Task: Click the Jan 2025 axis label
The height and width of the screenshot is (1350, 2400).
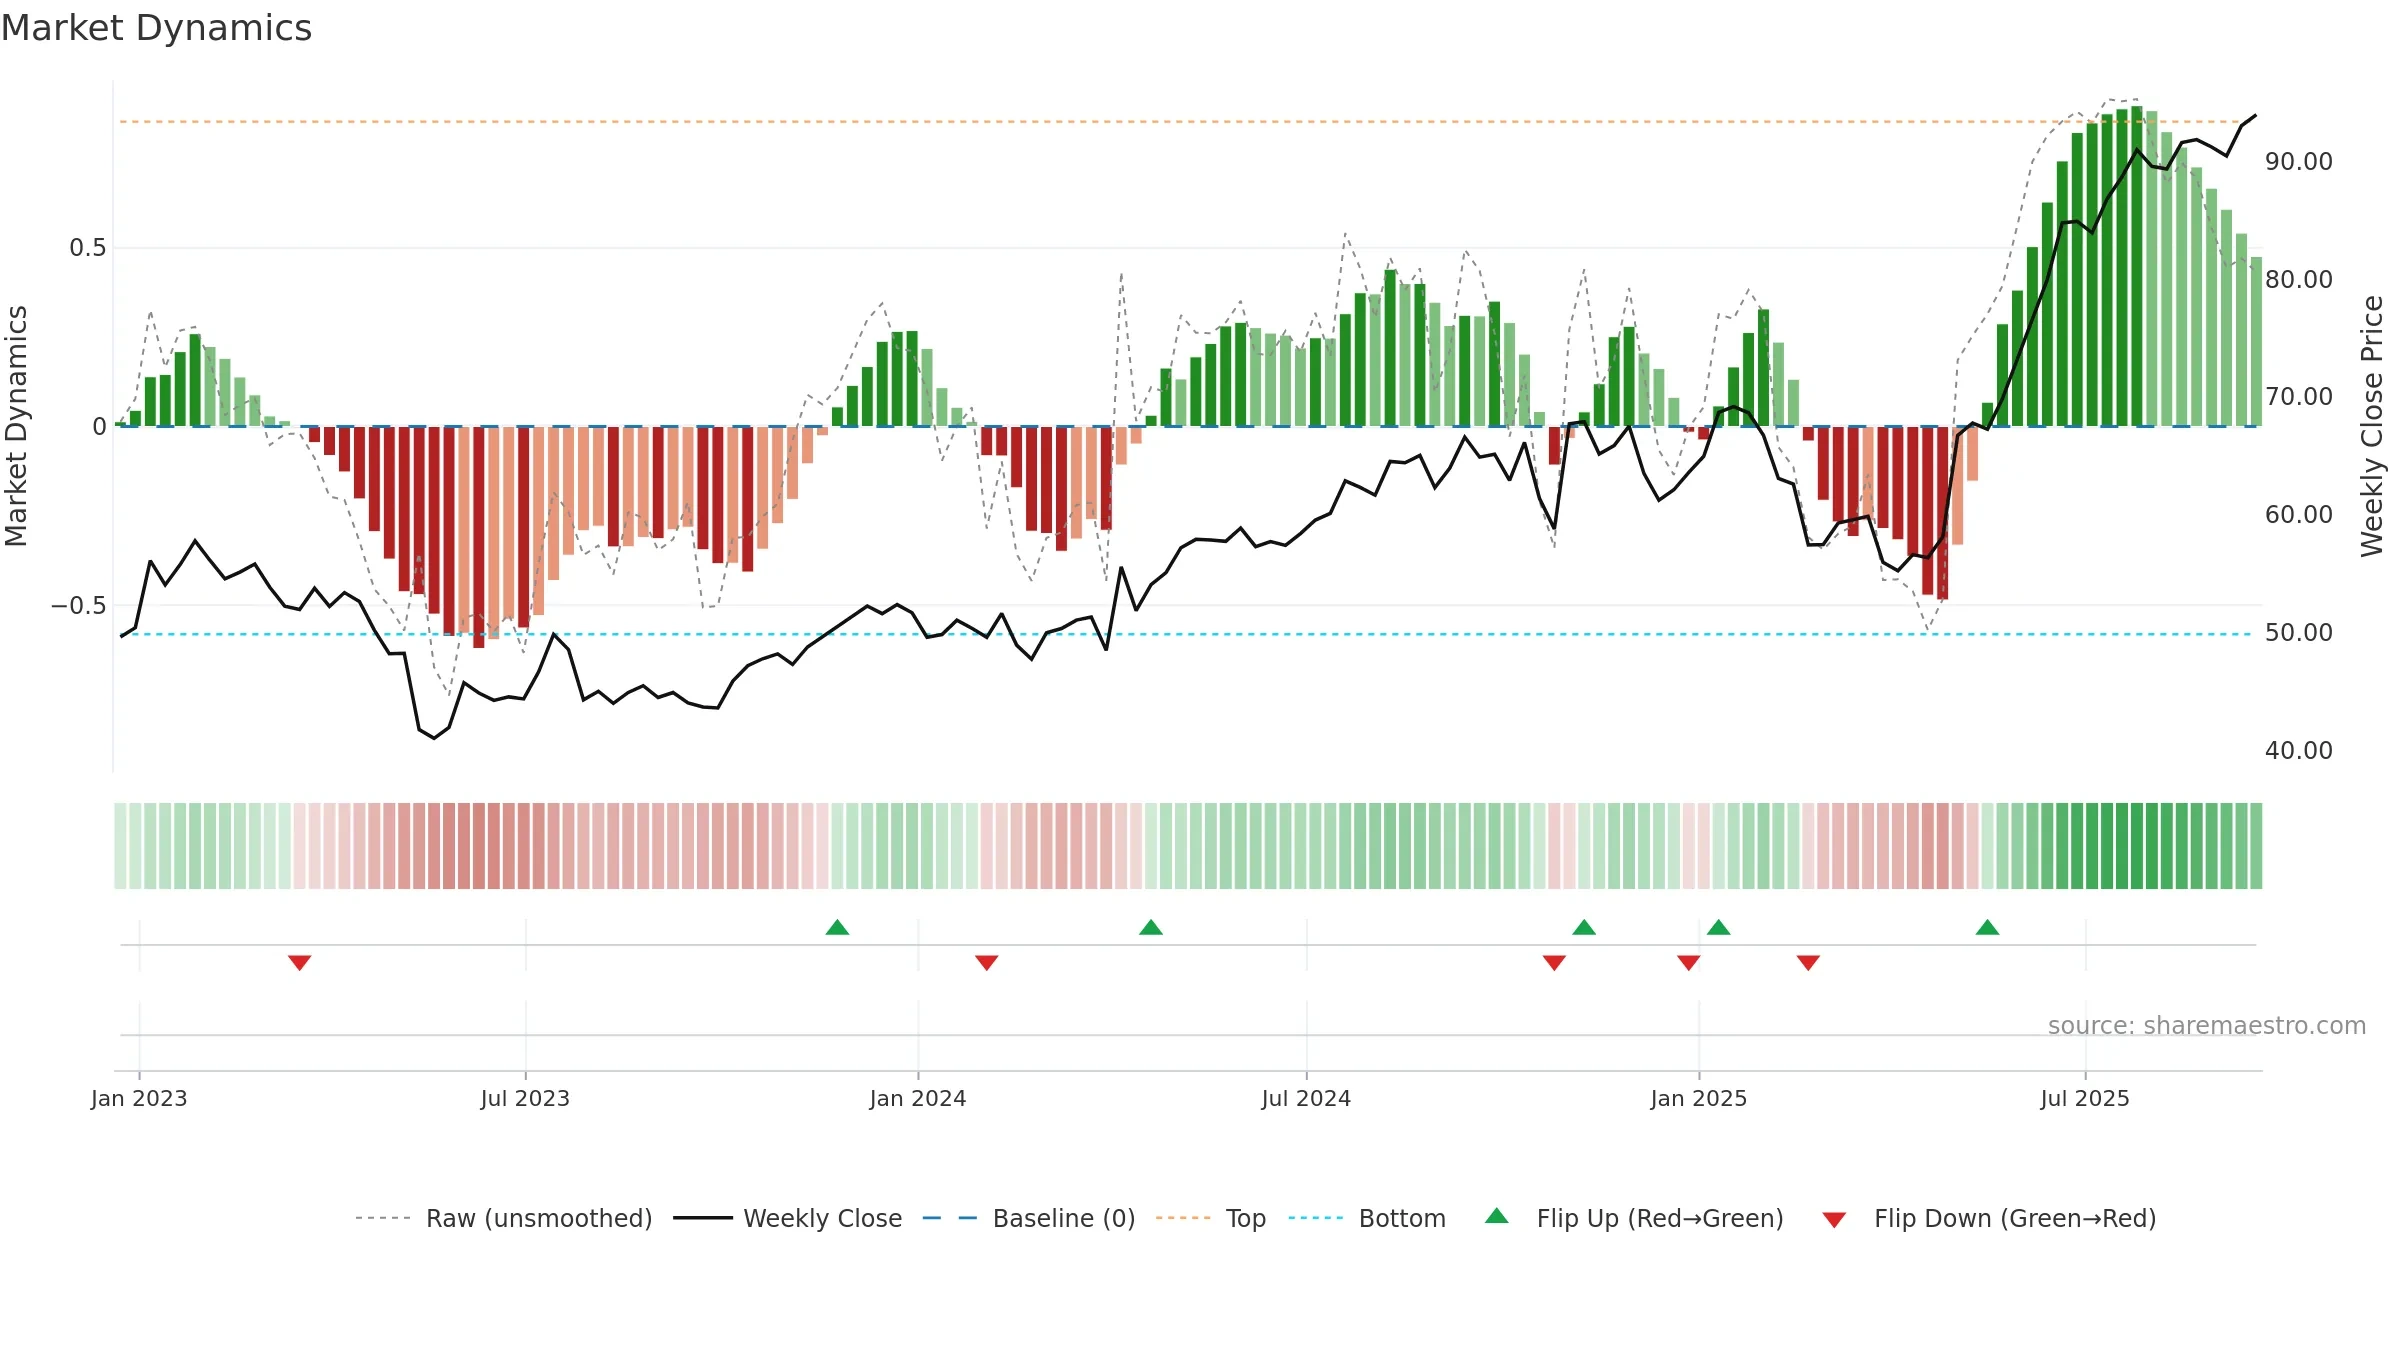Action: [1699, 1098]
